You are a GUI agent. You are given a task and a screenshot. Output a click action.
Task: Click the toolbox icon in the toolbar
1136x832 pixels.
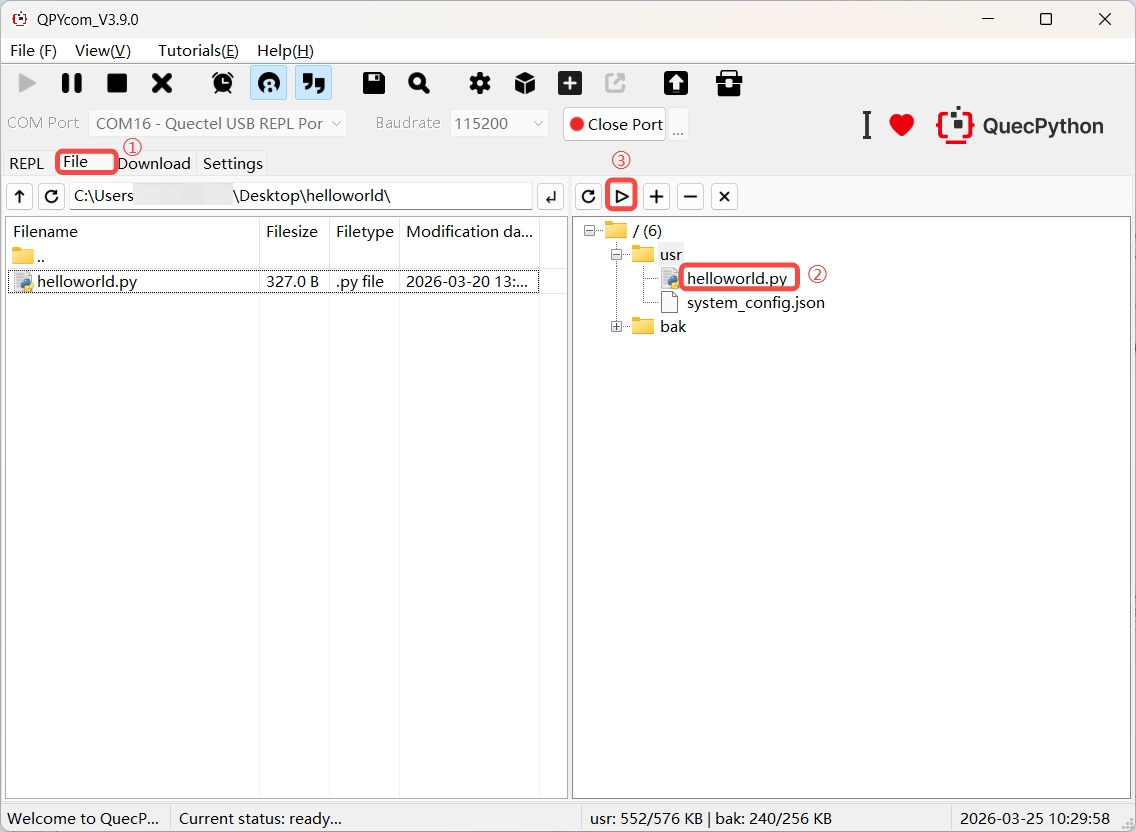coord(729,83)
